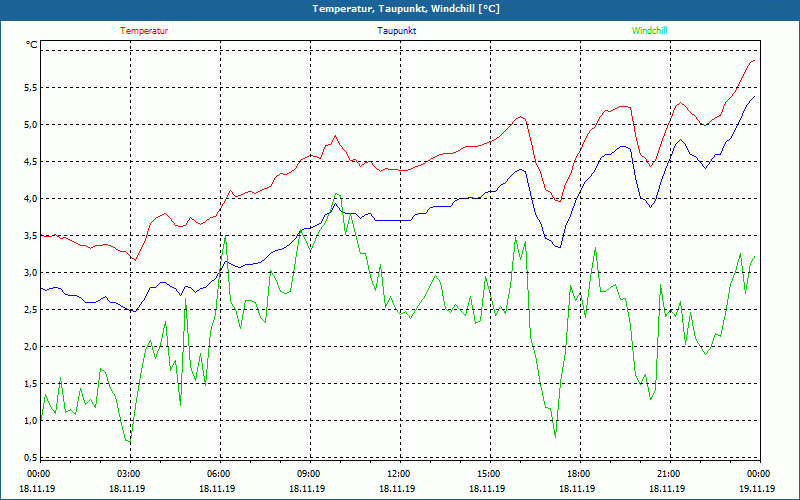
Task: Click the 3,5 y-axis value
Action: click(31, 236)
